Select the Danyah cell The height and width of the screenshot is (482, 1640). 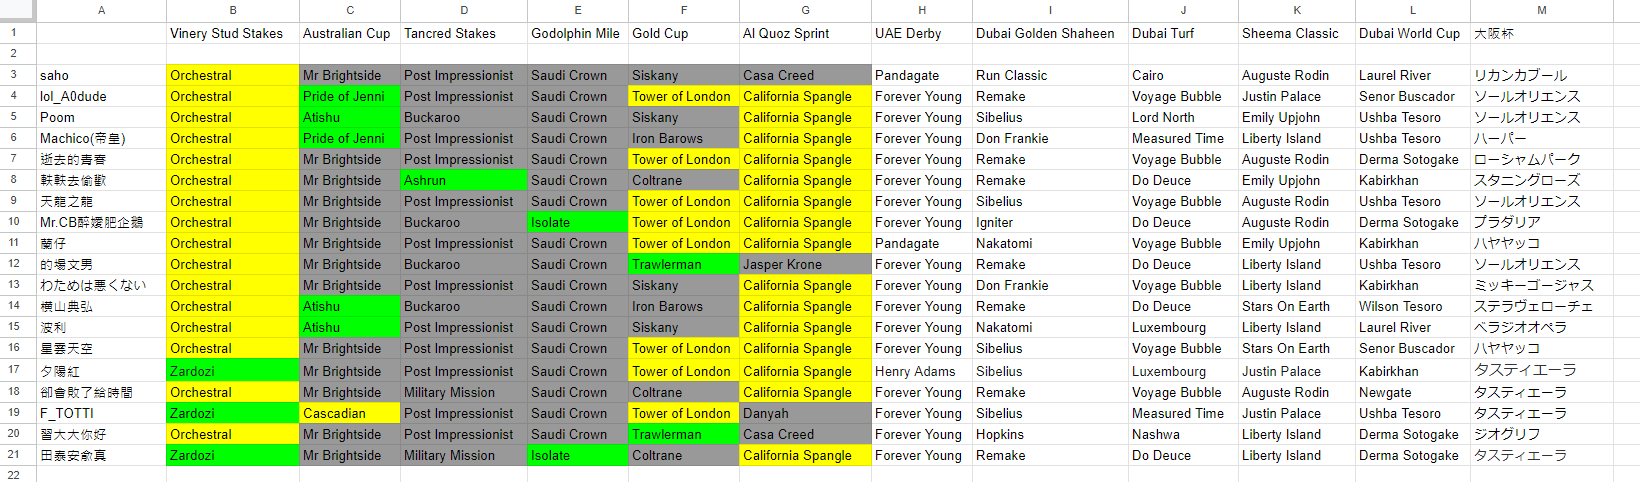(805, 413)
